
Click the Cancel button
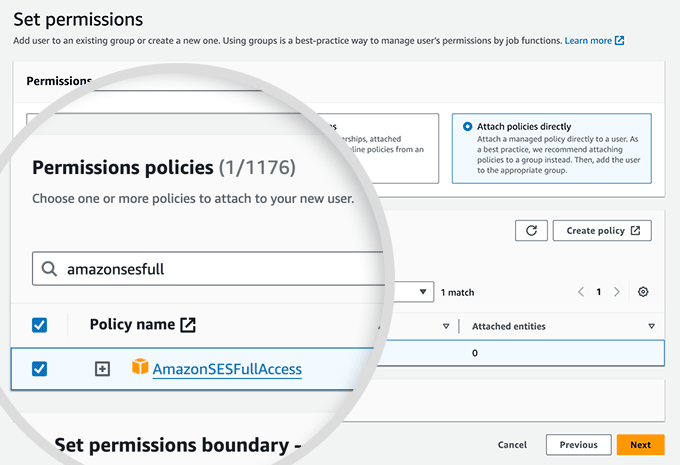click(x=512, y=445)
